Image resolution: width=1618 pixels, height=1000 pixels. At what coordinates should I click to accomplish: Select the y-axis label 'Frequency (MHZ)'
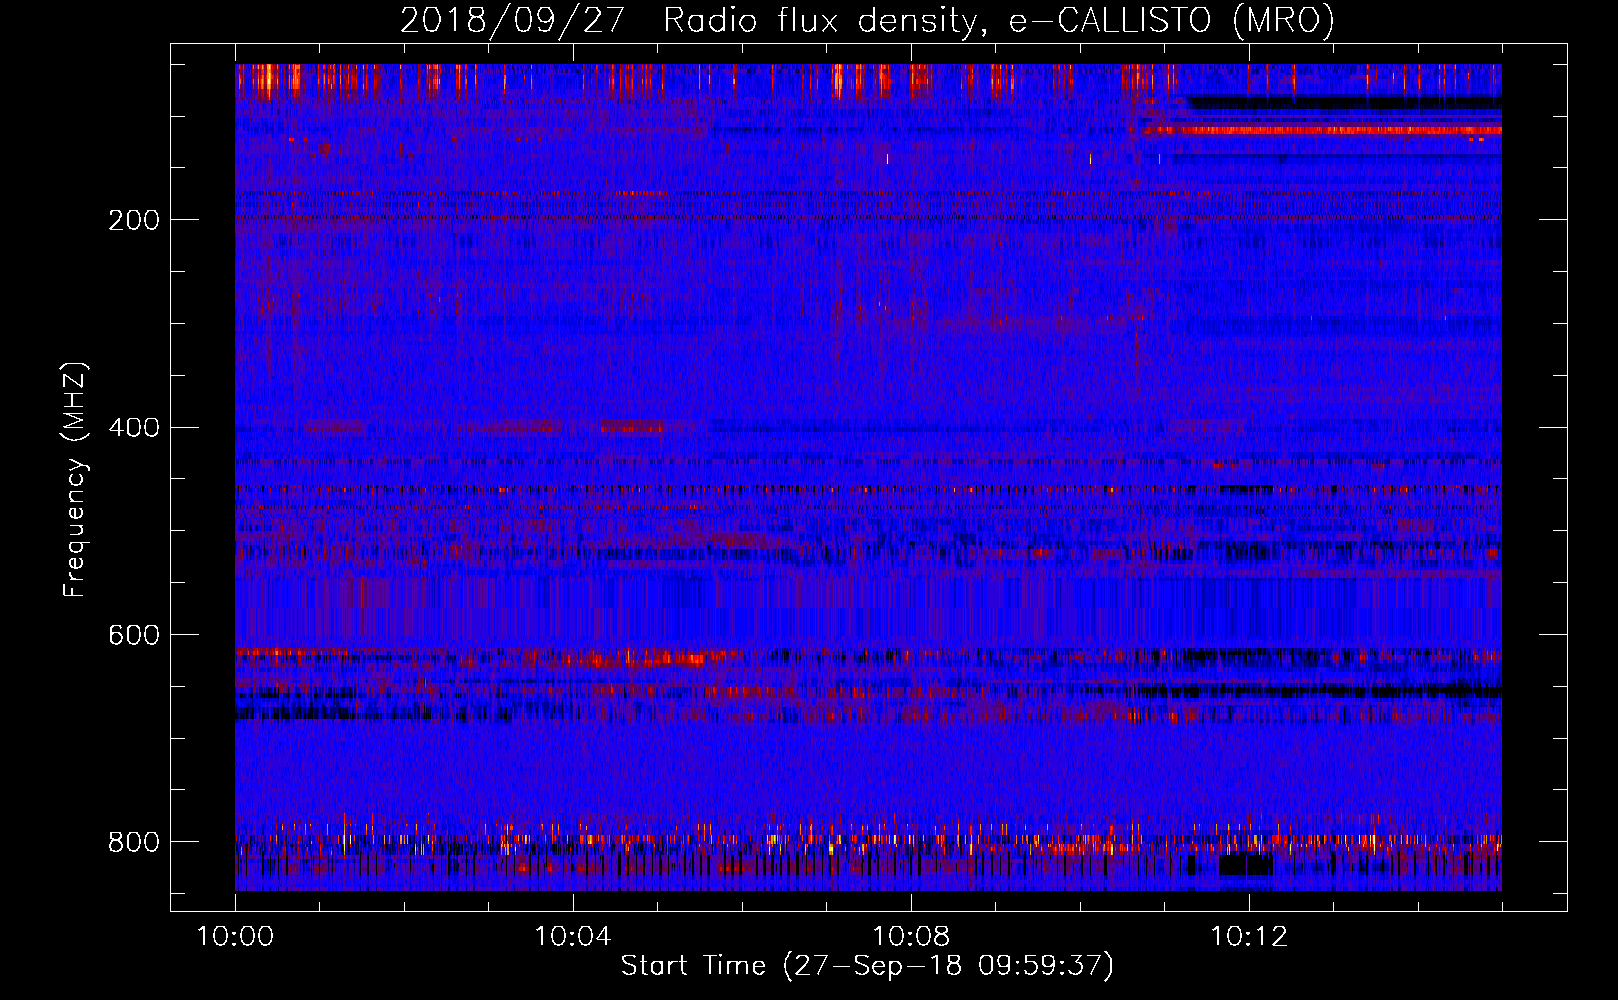click(75, 480)
